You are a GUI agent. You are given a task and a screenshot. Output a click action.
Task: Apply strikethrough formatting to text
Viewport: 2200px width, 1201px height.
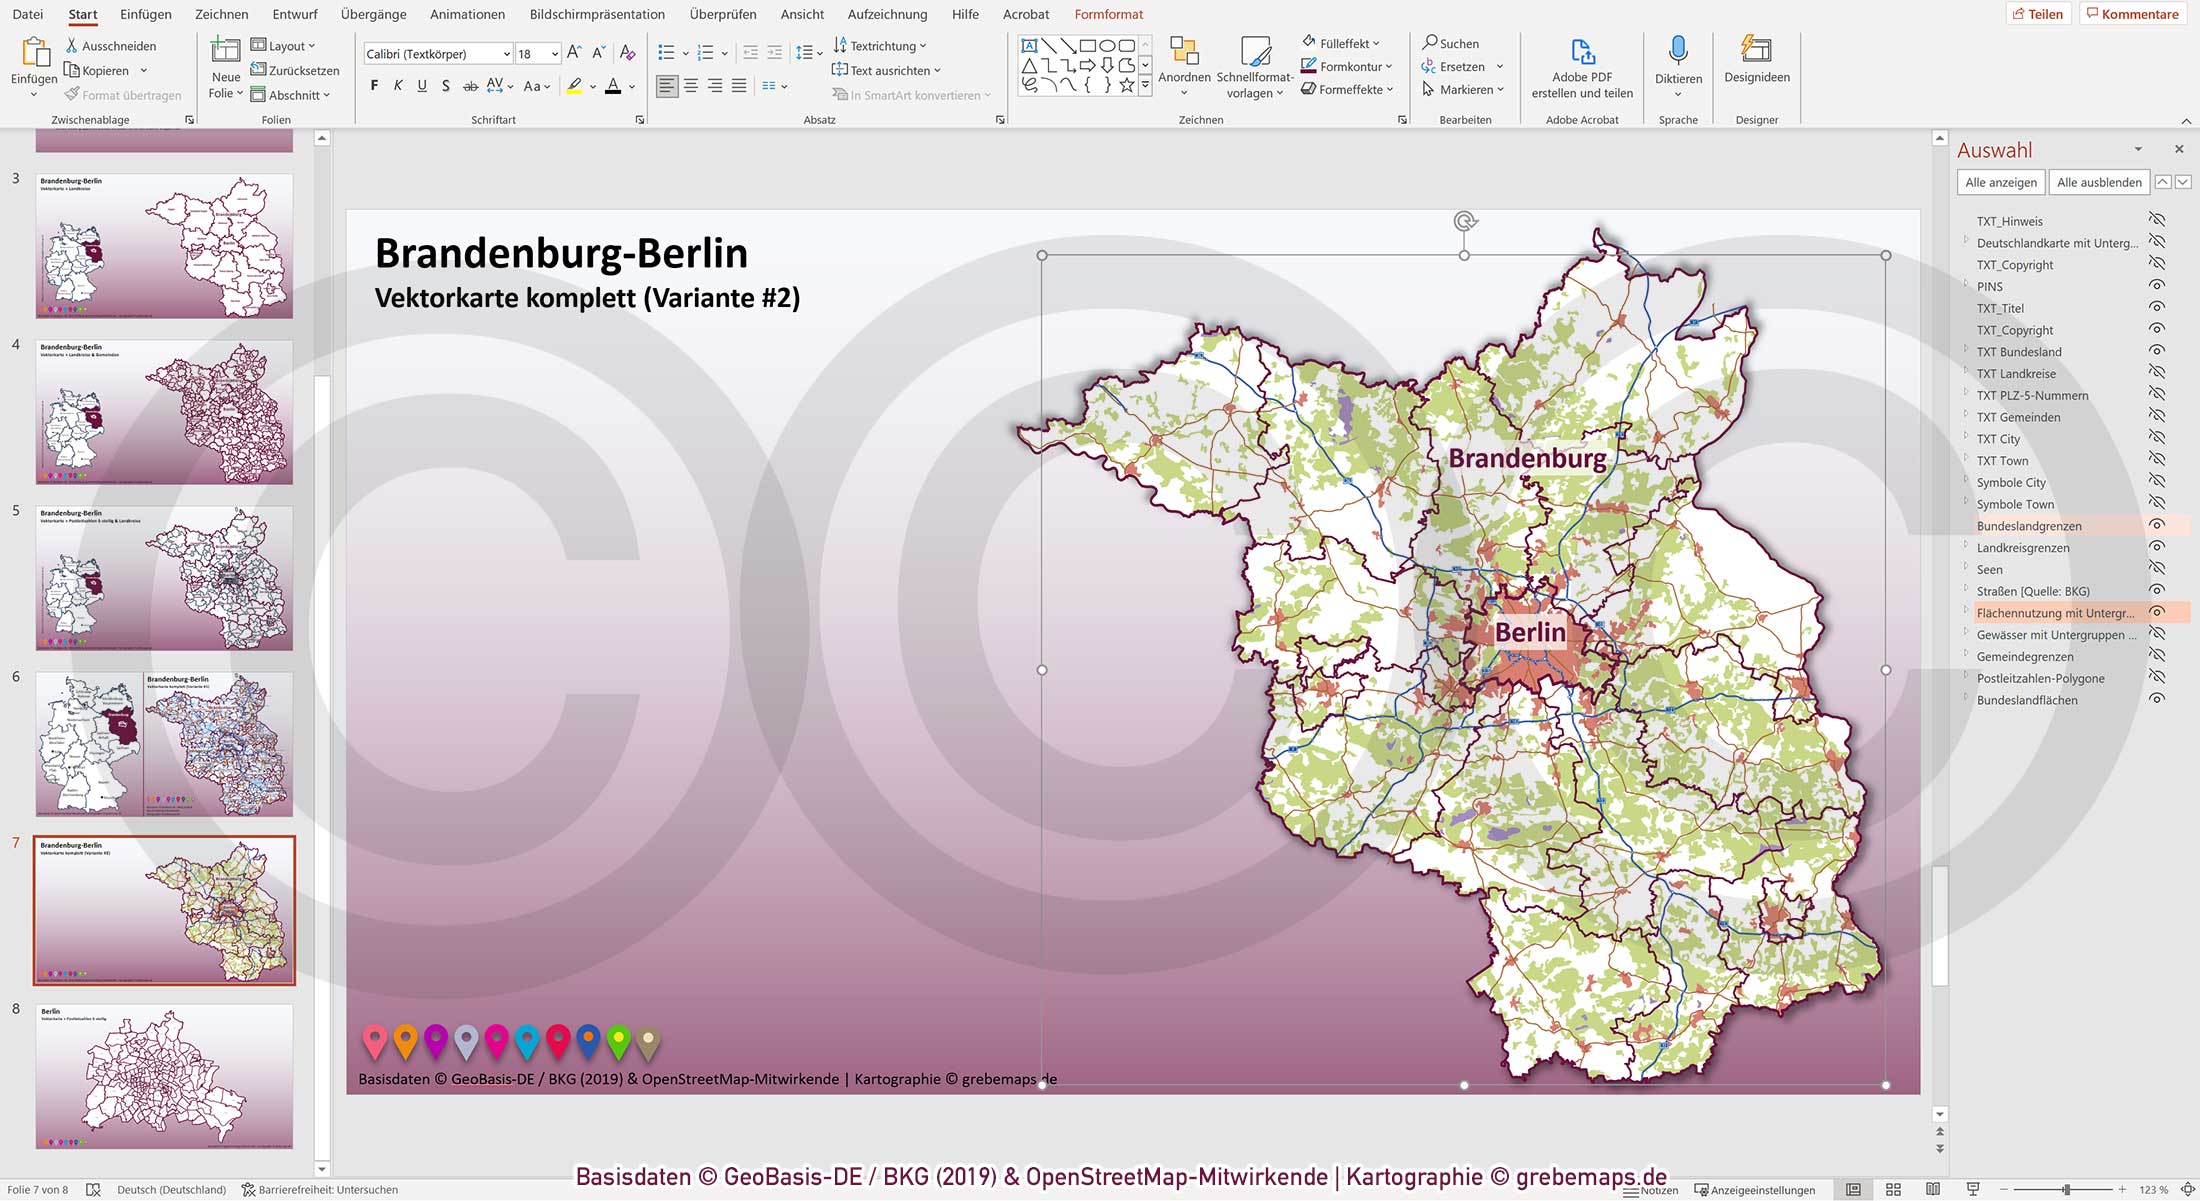tap(470, 86)
